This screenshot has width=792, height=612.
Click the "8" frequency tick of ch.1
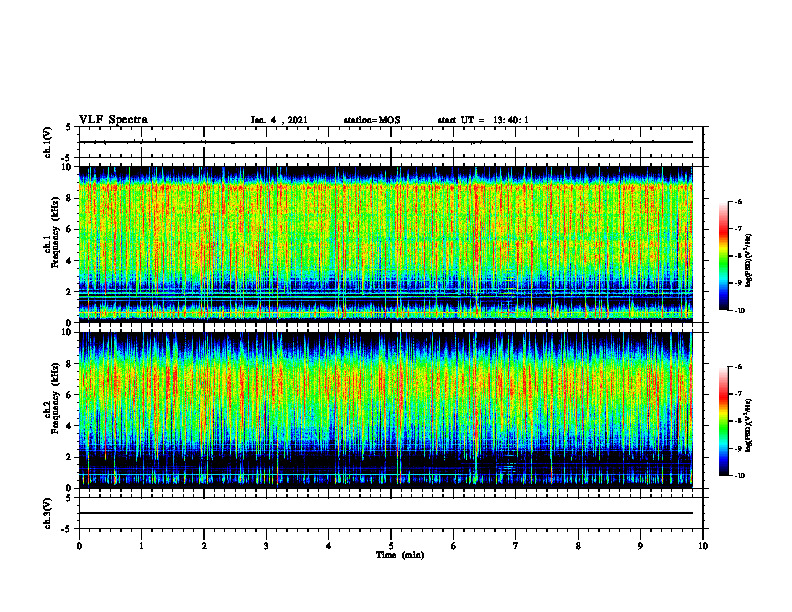click(70, 198)
